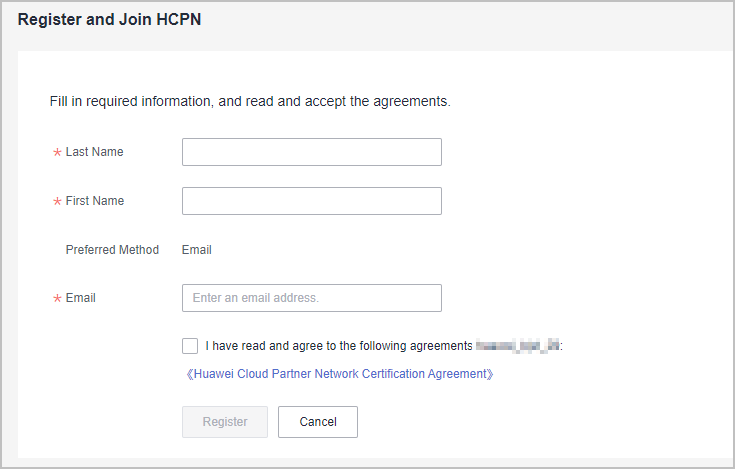The width and height of the screenshot is (735, 469).
Task: Click 'I have read and agree' checkbox label
Action: pyautogui.click(x=338, y=346)
